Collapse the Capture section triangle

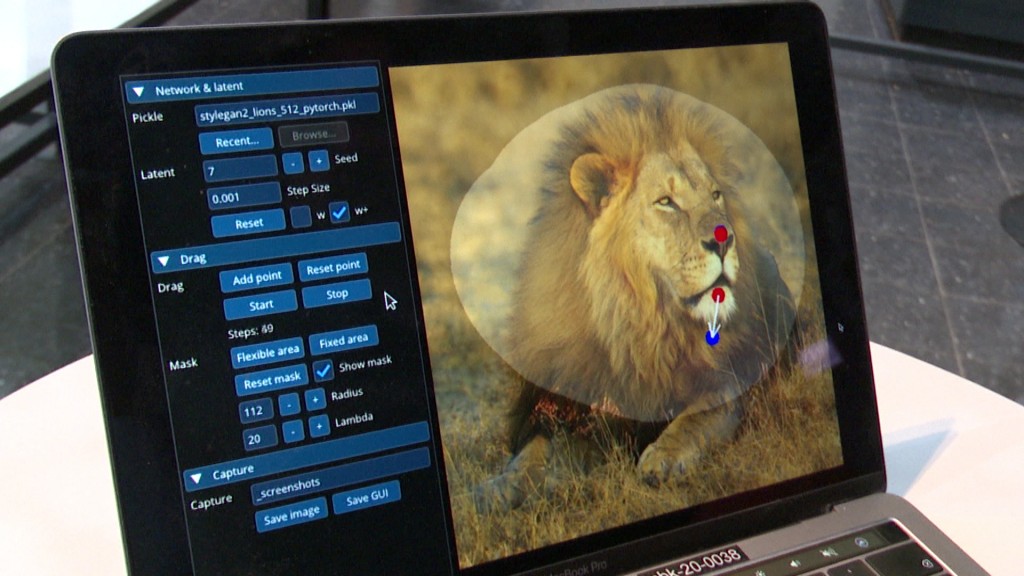[x=196, y=478]
